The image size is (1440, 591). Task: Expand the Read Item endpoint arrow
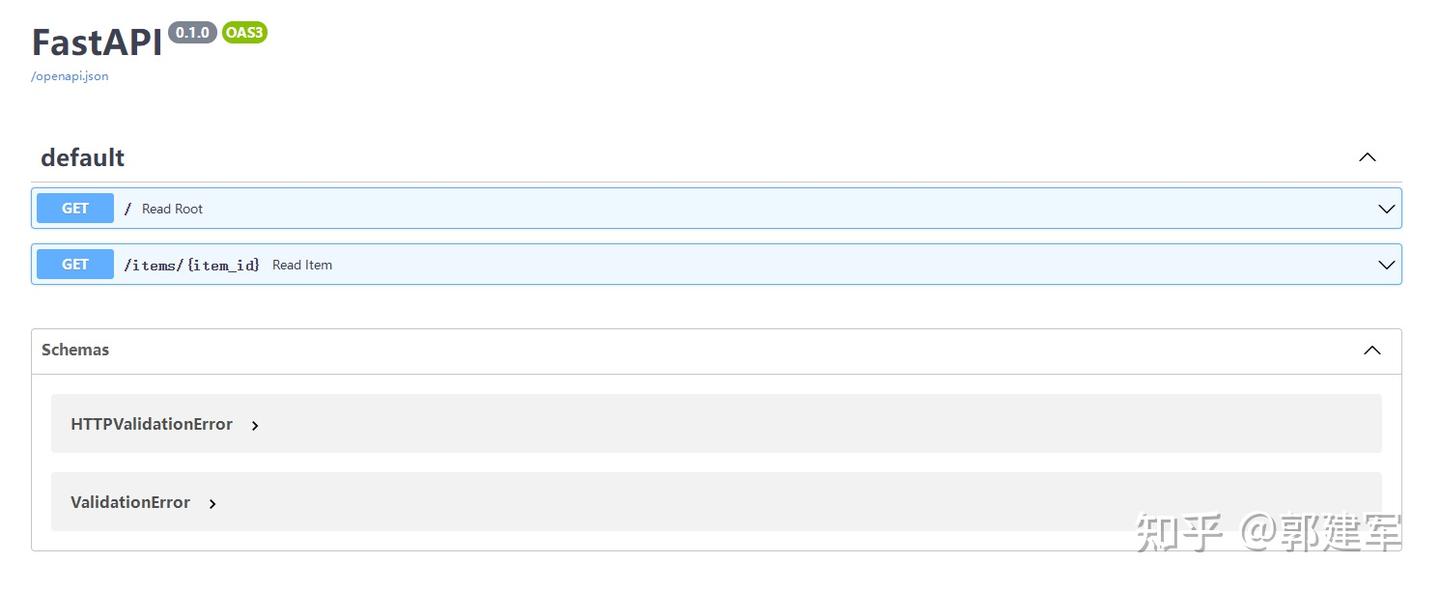[1386, 265]
